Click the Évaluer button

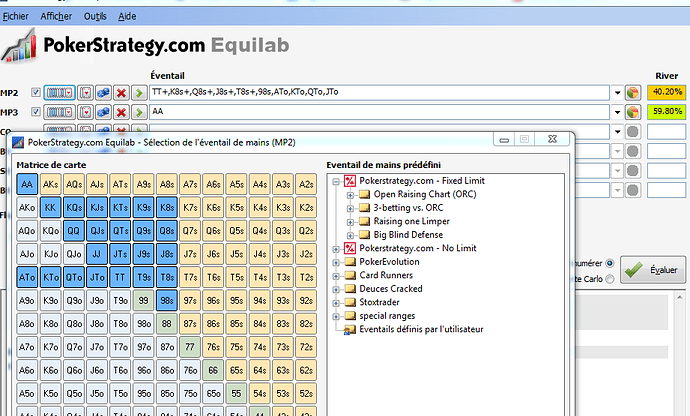[x=653, y=269]
